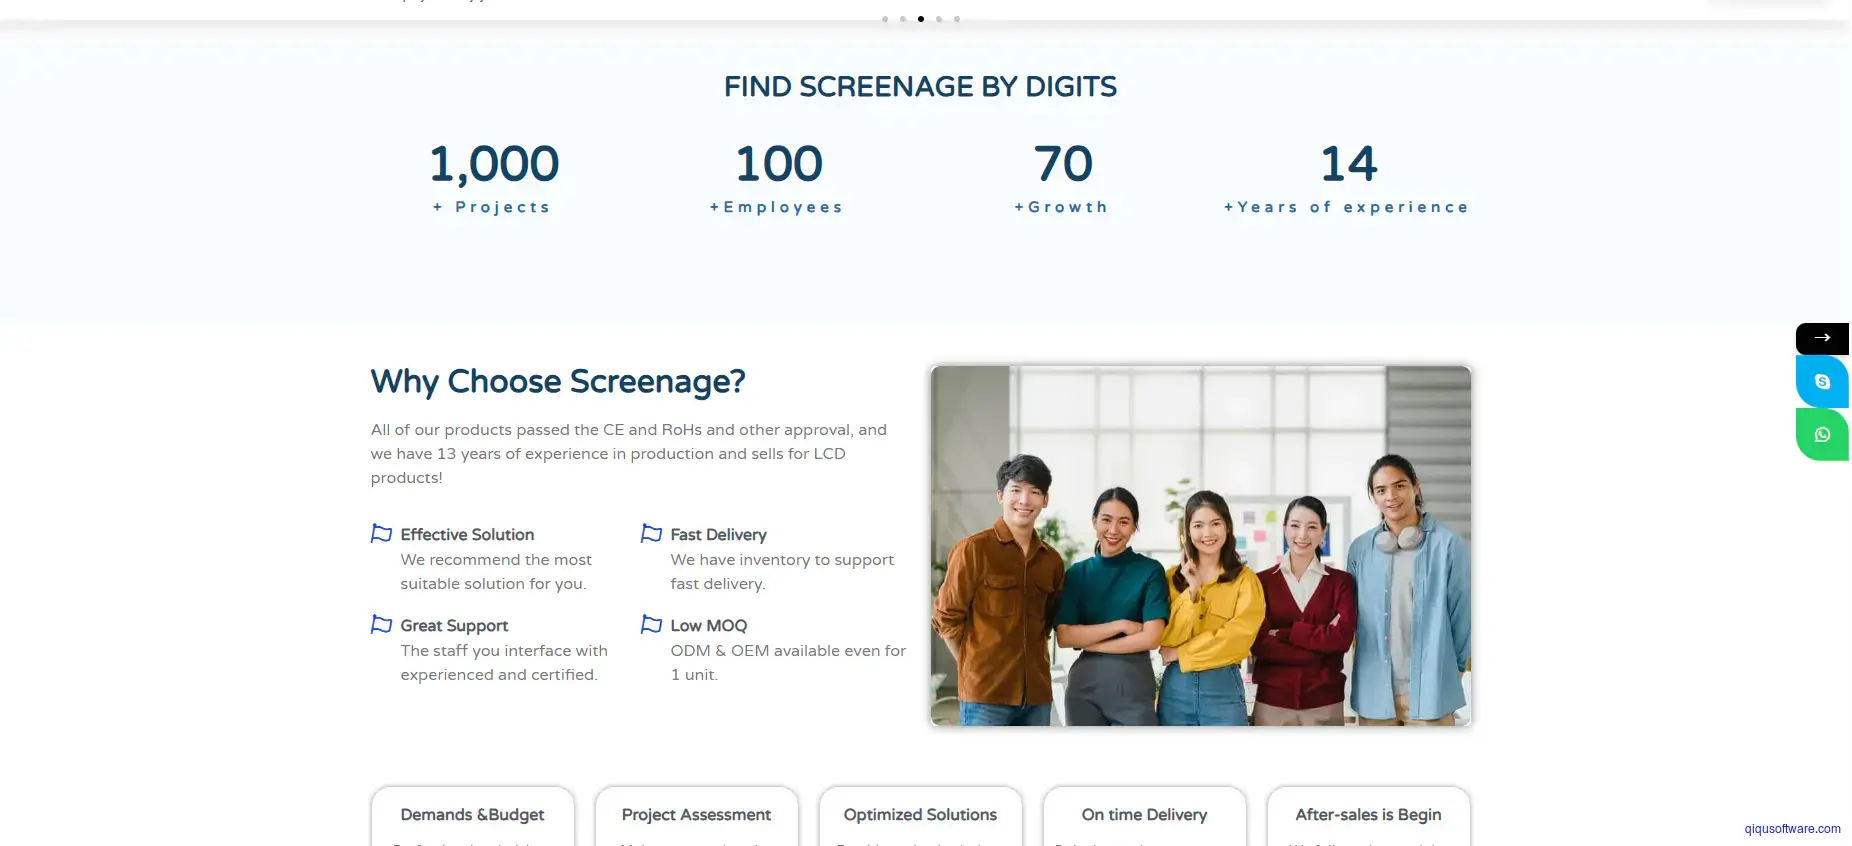Image resolution: width=1852 pixels, height=846 pixels.
Task: Click the Why Choose Screenage? heading
Action: click(558, 382)
